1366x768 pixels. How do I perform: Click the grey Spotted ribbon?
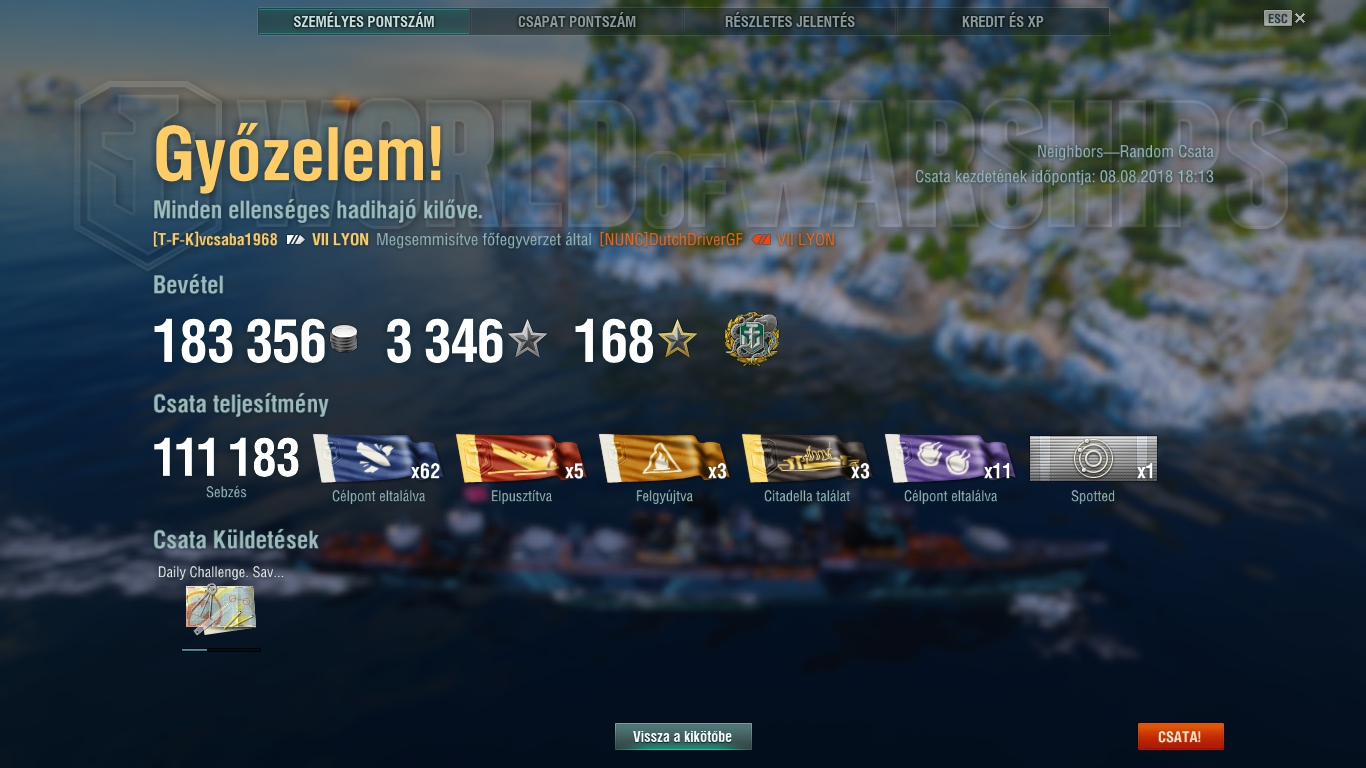click(x=1093, y=459)
